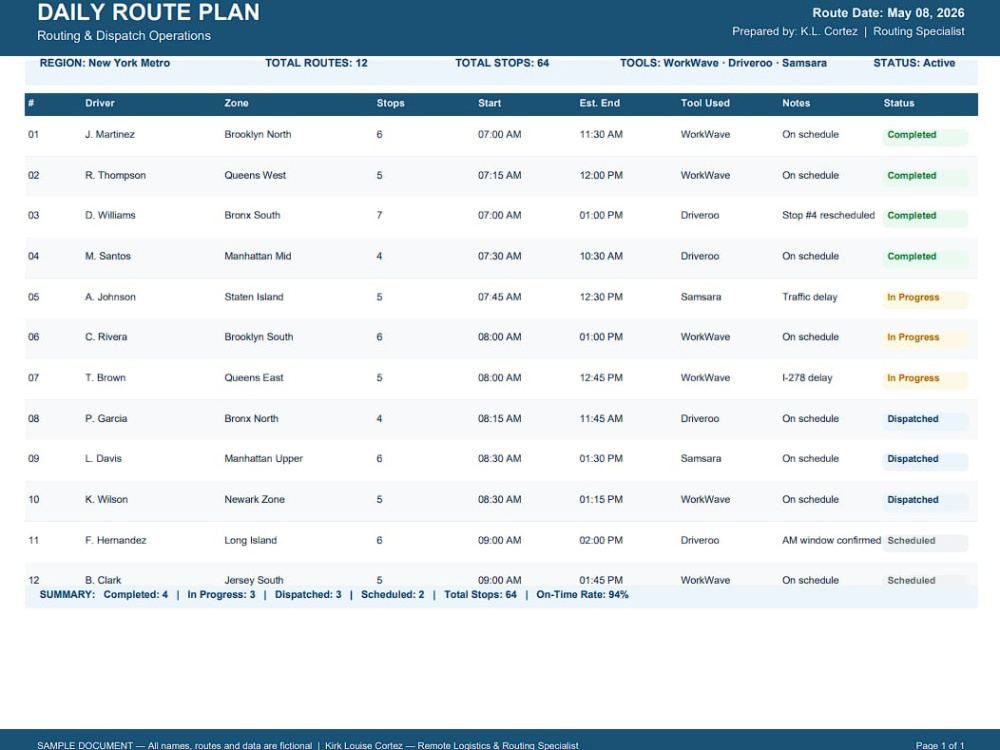Click the Newark Zone cell
The height and width of the screenshot is (750, 1000).
tap(254, 500)
